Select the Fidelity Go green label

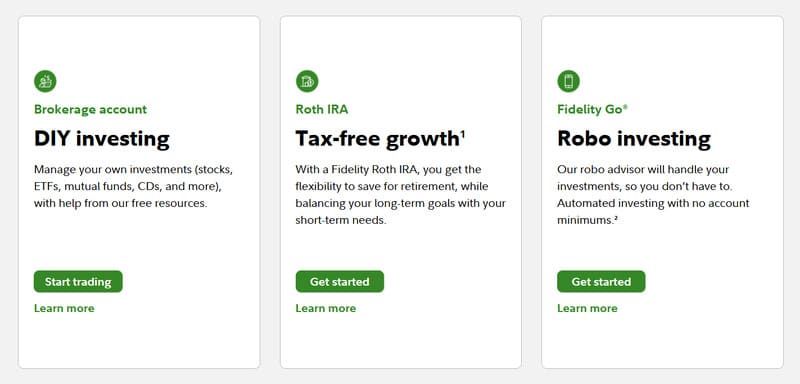coord(592,109)
